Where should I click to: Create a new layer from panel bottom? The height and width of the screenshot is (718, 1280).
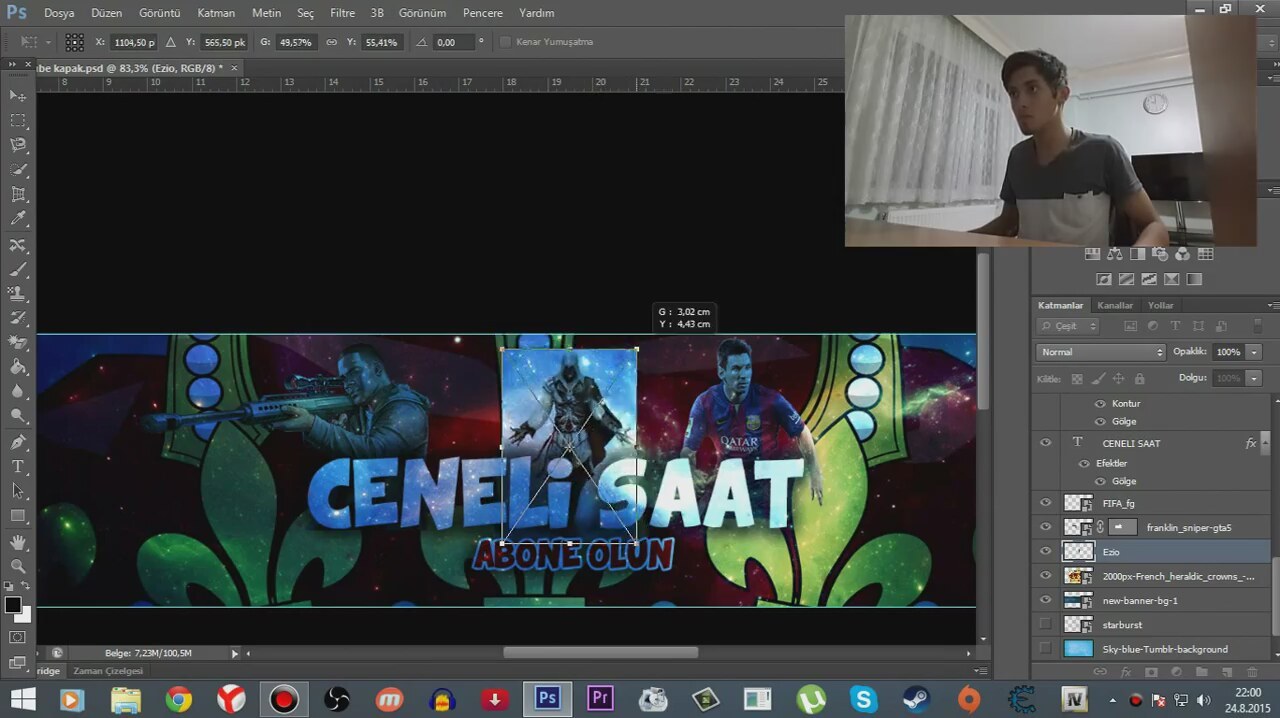(1227, 672)
